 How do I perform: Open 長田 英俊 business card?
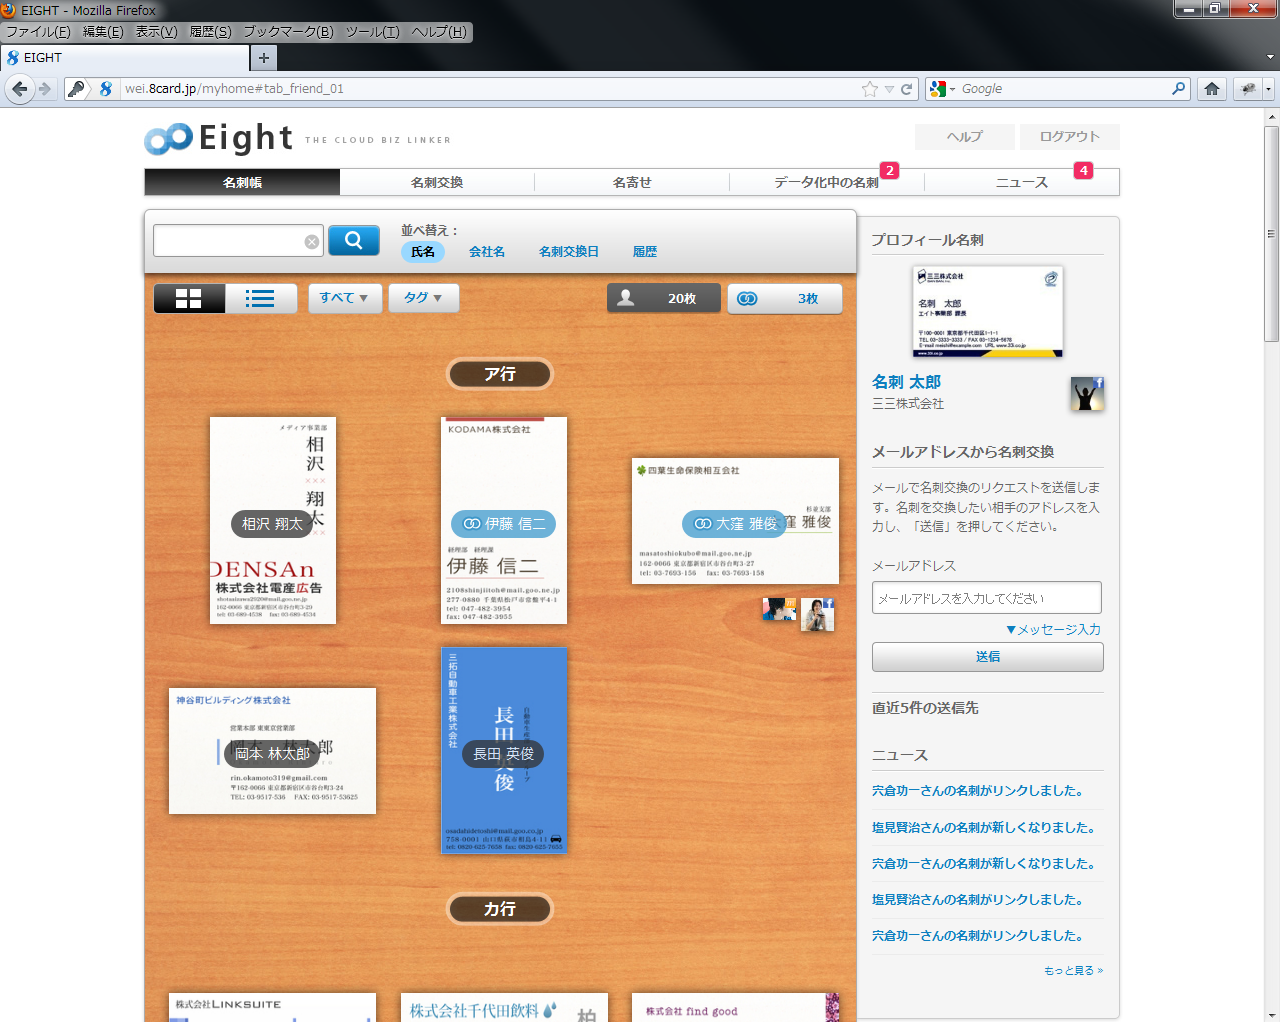[x=504, y=750]
